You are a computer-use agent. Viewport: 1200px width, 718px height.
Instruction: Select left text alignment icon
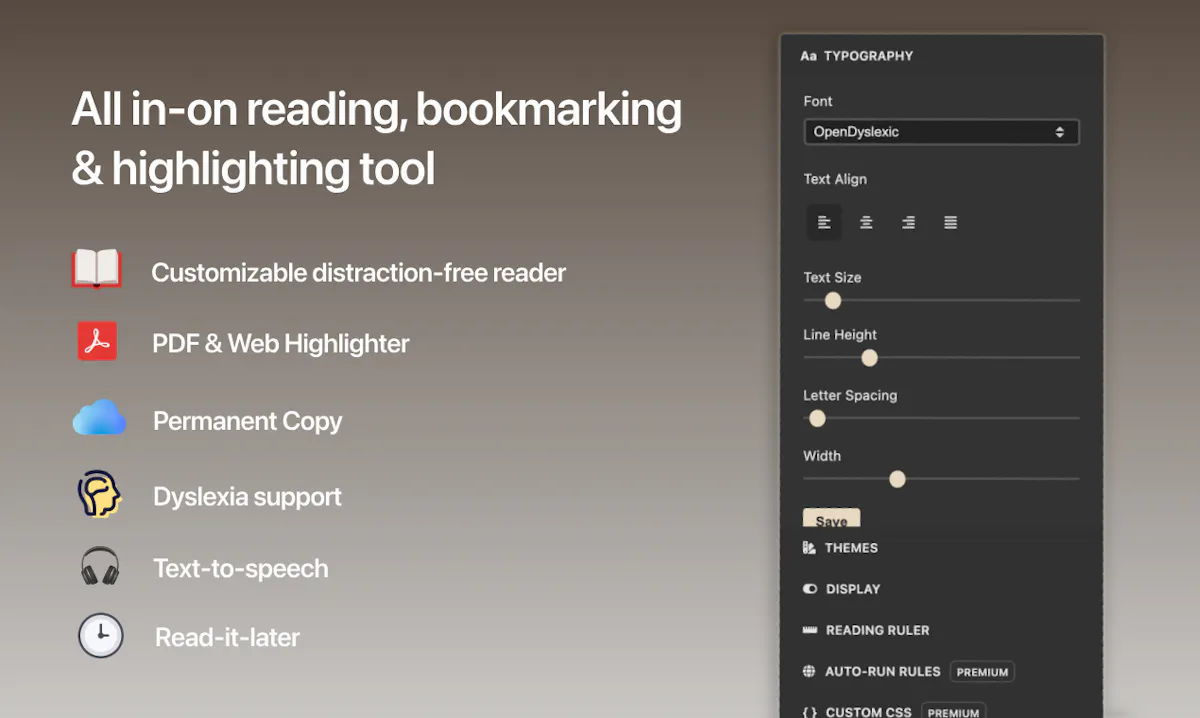pos(824,222)
